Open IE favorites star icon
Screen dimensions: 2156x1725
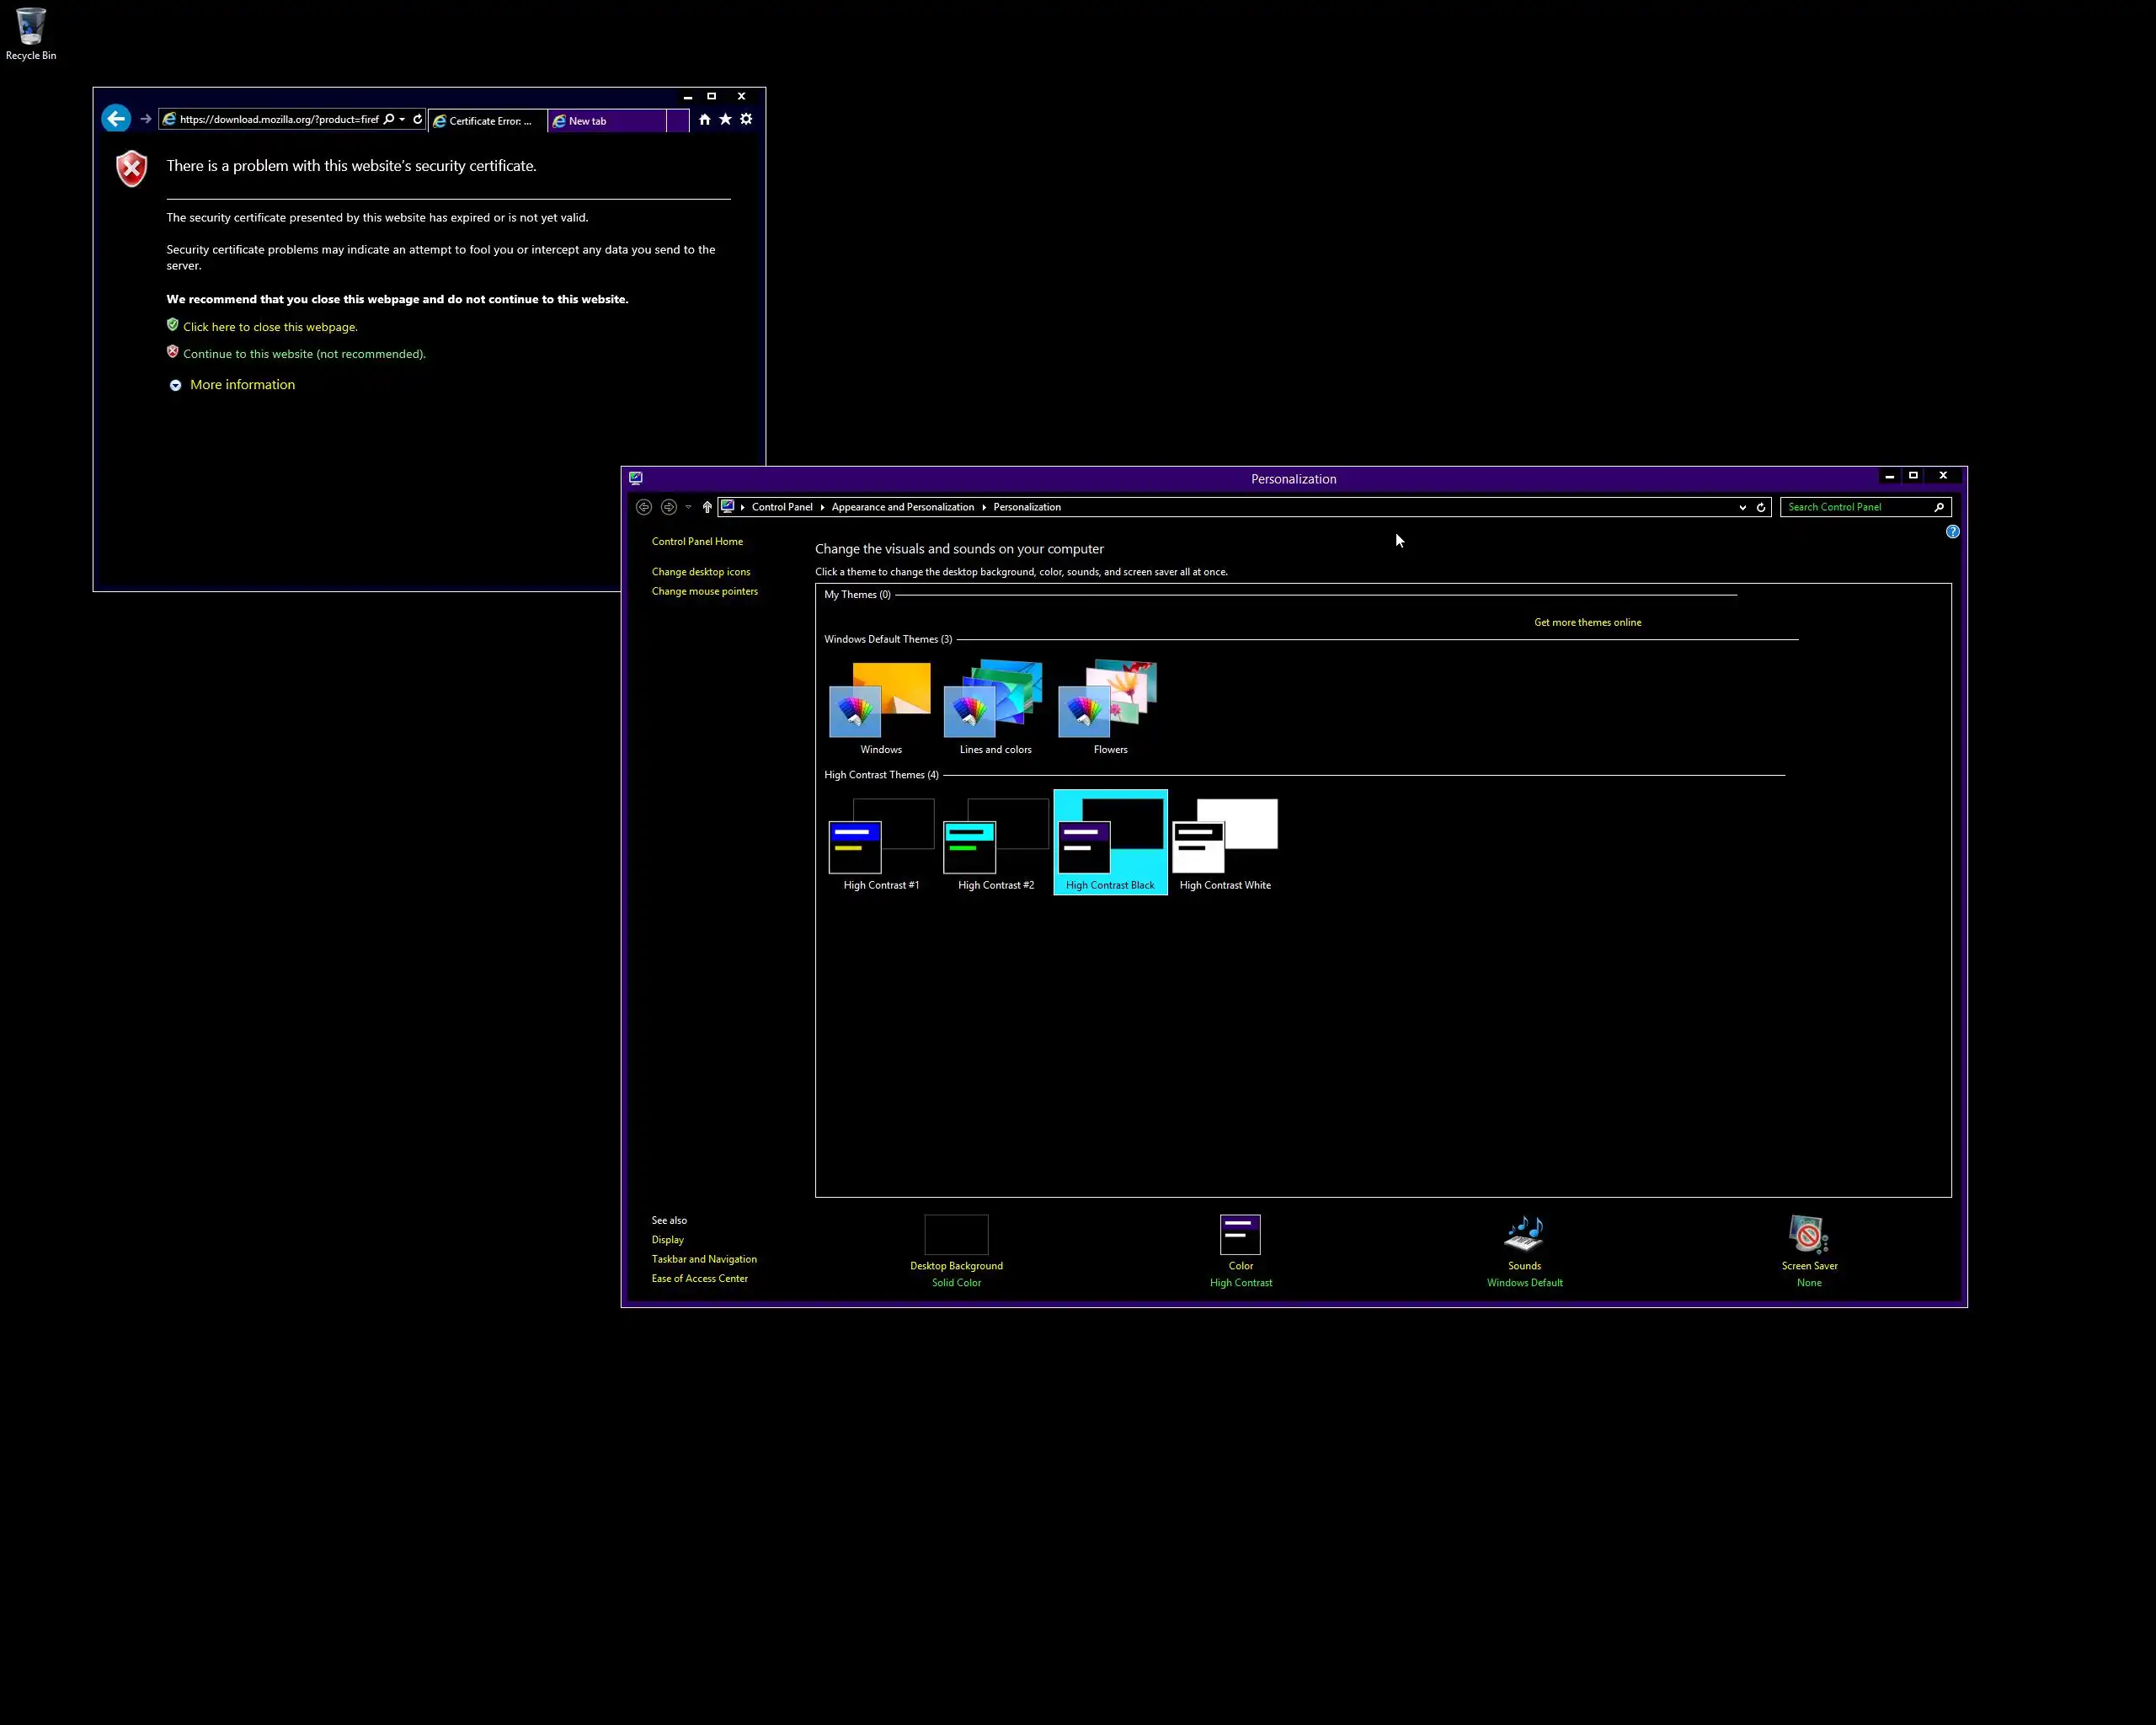(725, 119)
